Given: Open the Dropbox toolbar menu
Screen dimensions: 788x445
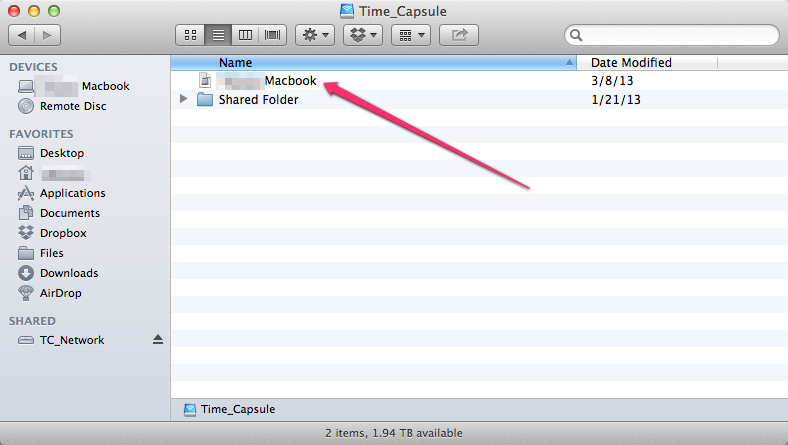Looking at the screenshot, I should 363,35.
